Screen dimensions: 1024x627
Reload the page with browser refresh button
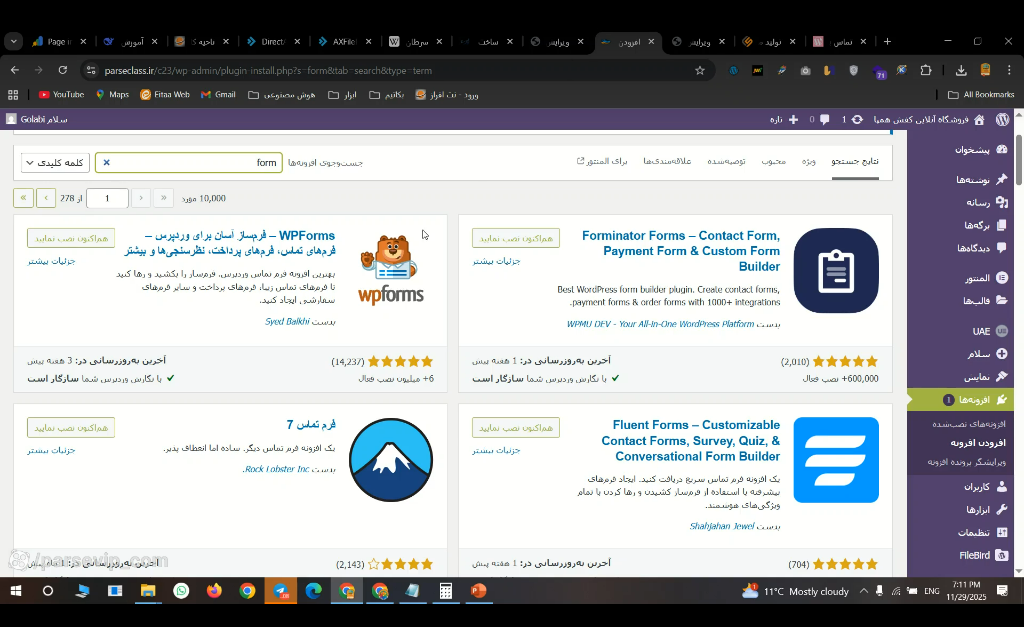tap(63, 70)
